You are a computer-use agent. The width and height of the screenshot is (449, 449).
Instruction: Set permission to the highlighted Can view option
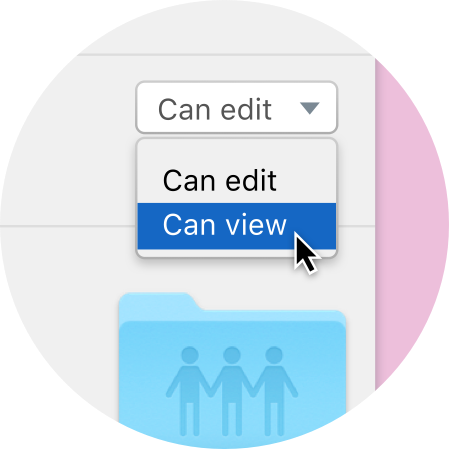click(x=237, y=226)
